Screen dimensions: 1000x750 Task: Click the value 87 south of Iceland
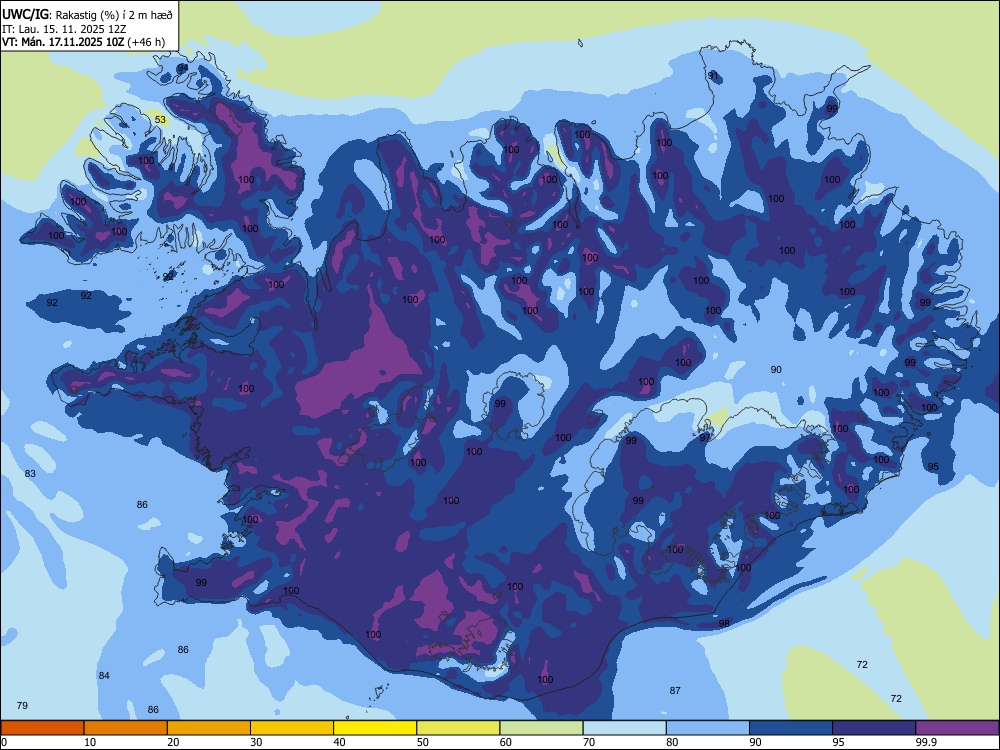[675, 691]
